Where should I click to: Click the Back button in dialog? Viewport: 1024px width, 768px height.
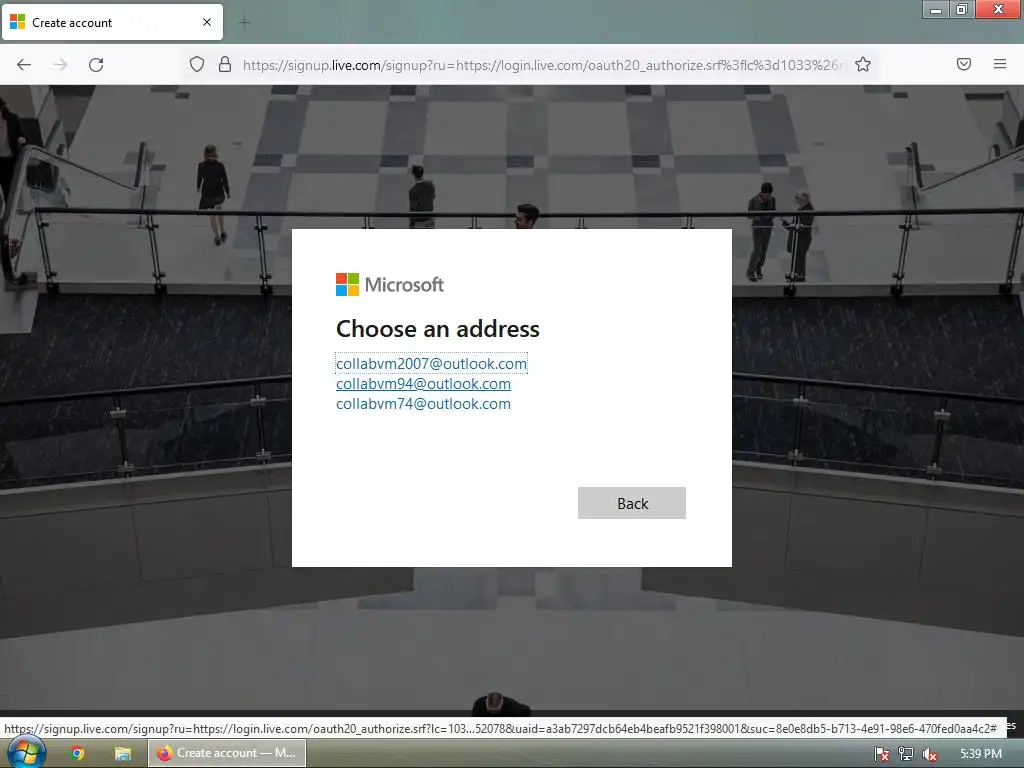632,503
